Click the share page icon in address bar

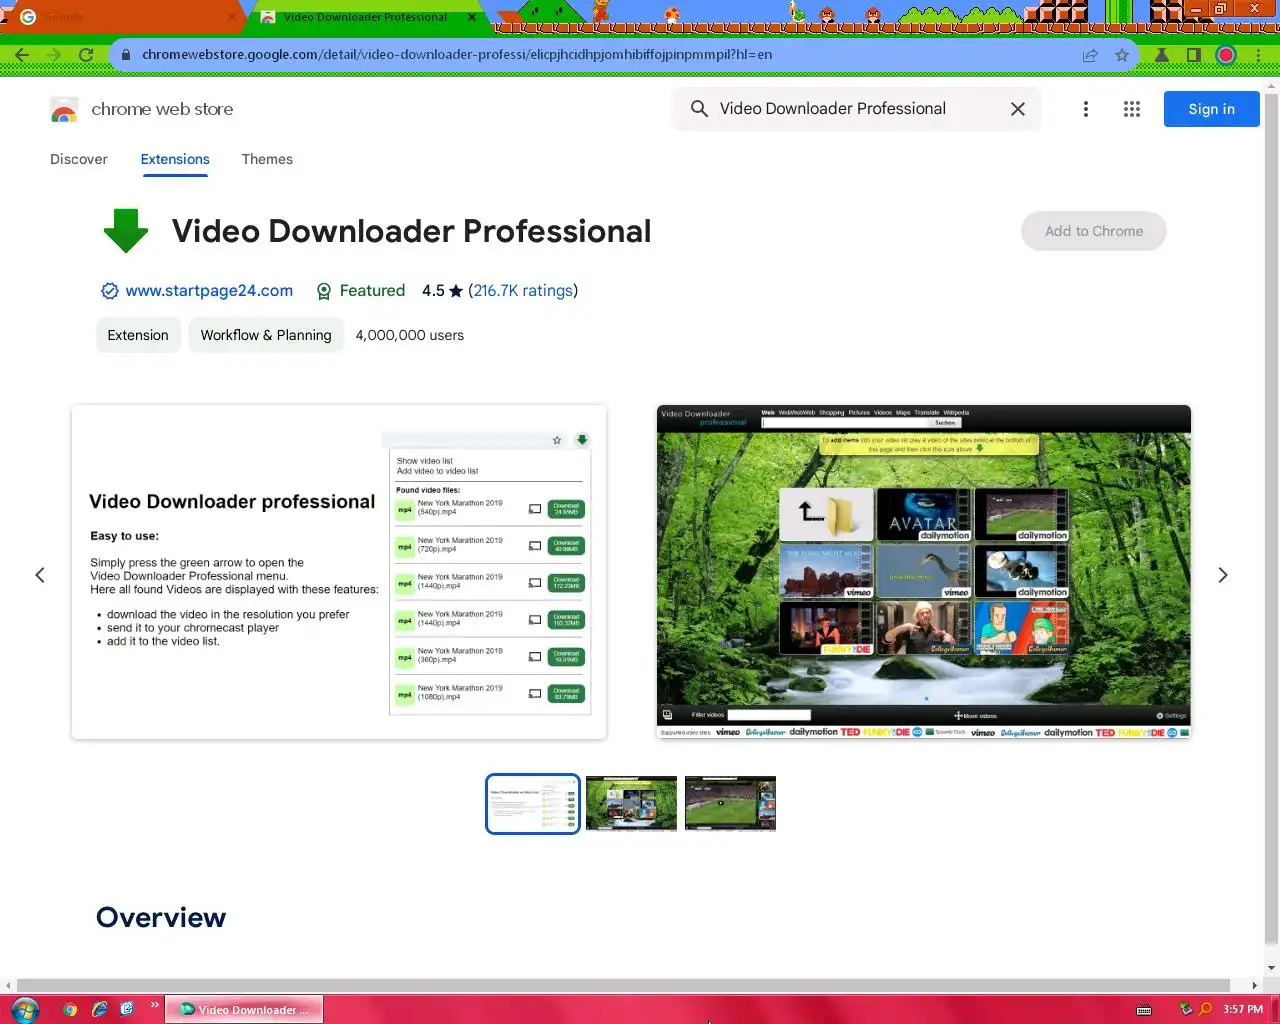1090,55
